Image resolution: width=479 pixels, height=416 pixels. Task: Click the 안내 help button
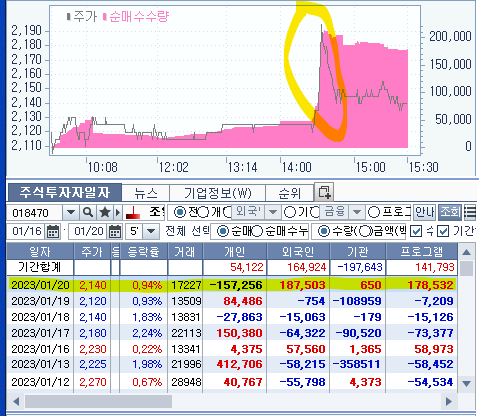(x=424, y=212)
